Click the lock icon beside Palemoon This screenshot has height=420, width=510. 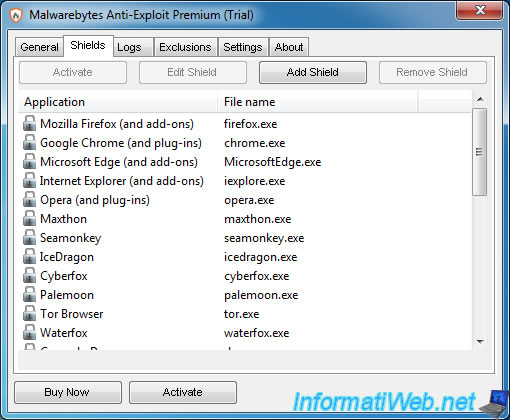[x=29, y=294]
